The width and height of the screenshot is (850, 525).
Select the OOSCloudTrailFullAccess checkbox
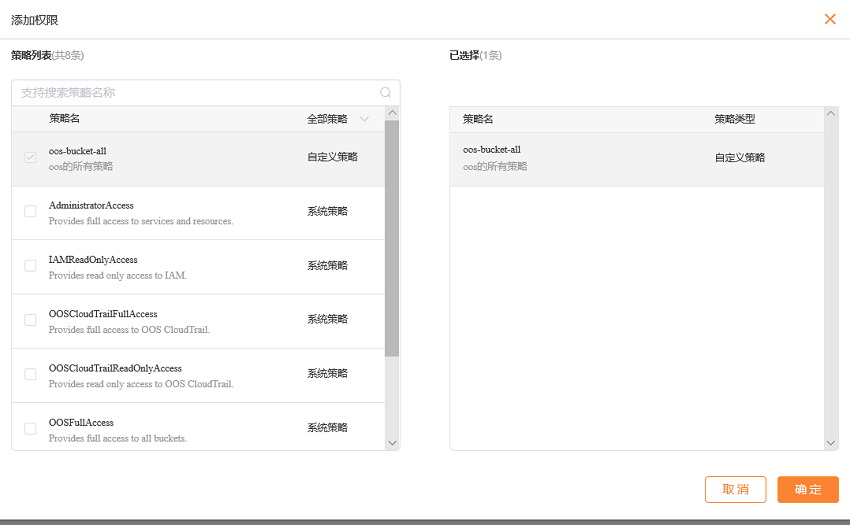(x=30, y=320)
